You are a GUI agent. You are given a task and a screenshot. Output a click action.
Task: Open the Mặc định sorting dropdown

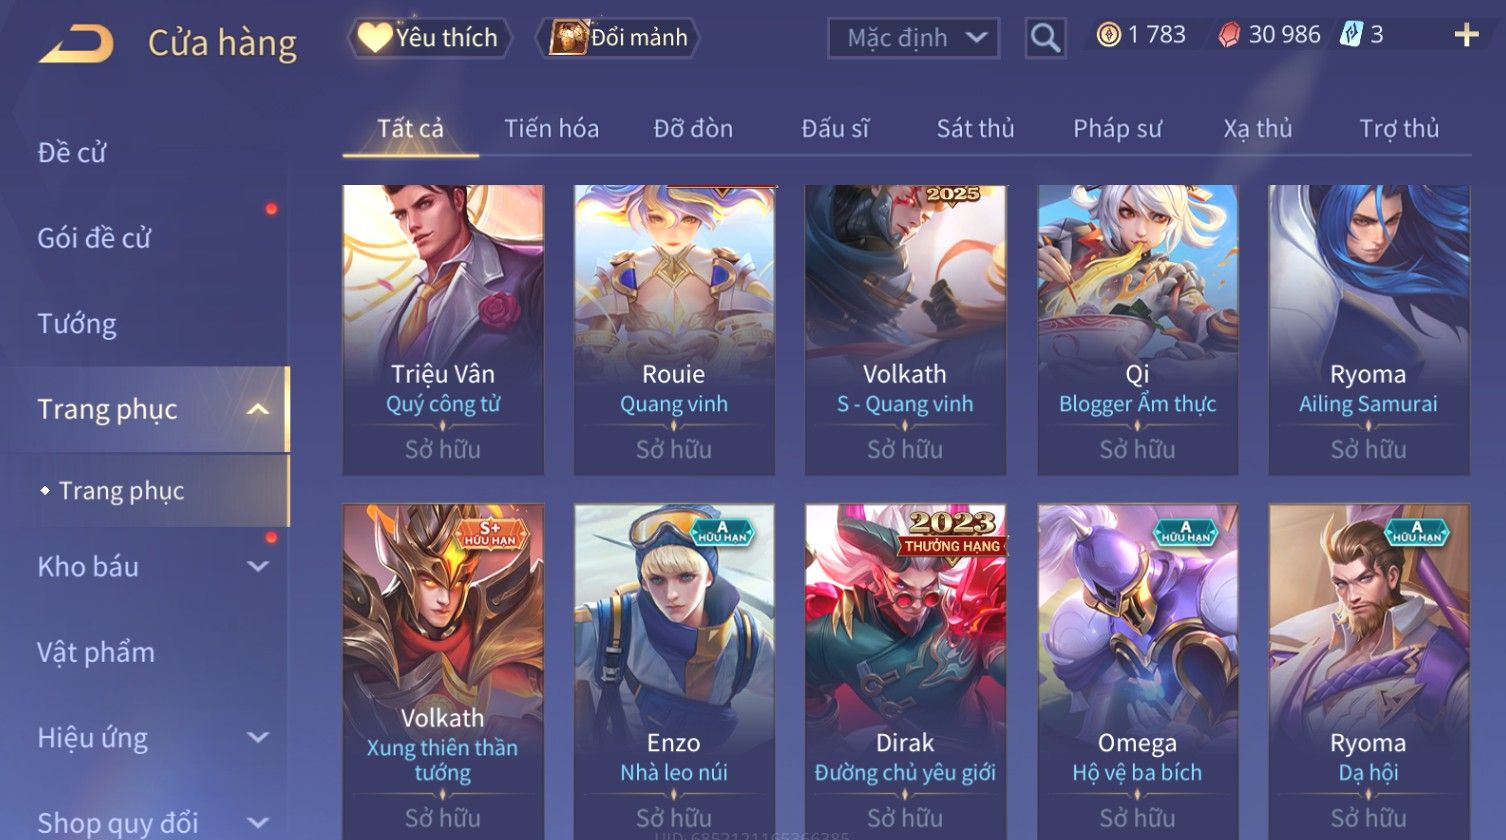click(x=914, y=38)
